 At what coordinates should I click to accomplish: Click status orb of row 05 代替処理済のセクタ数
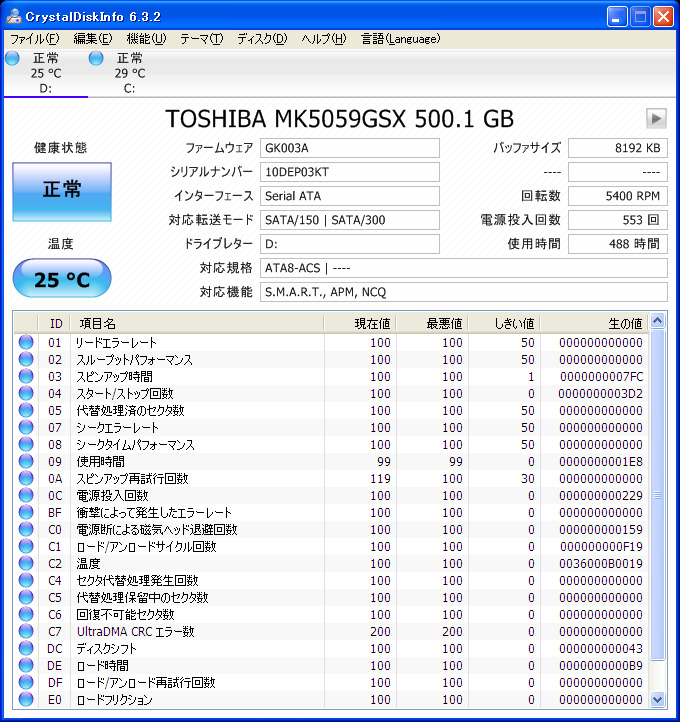click(x=26, y=410)
